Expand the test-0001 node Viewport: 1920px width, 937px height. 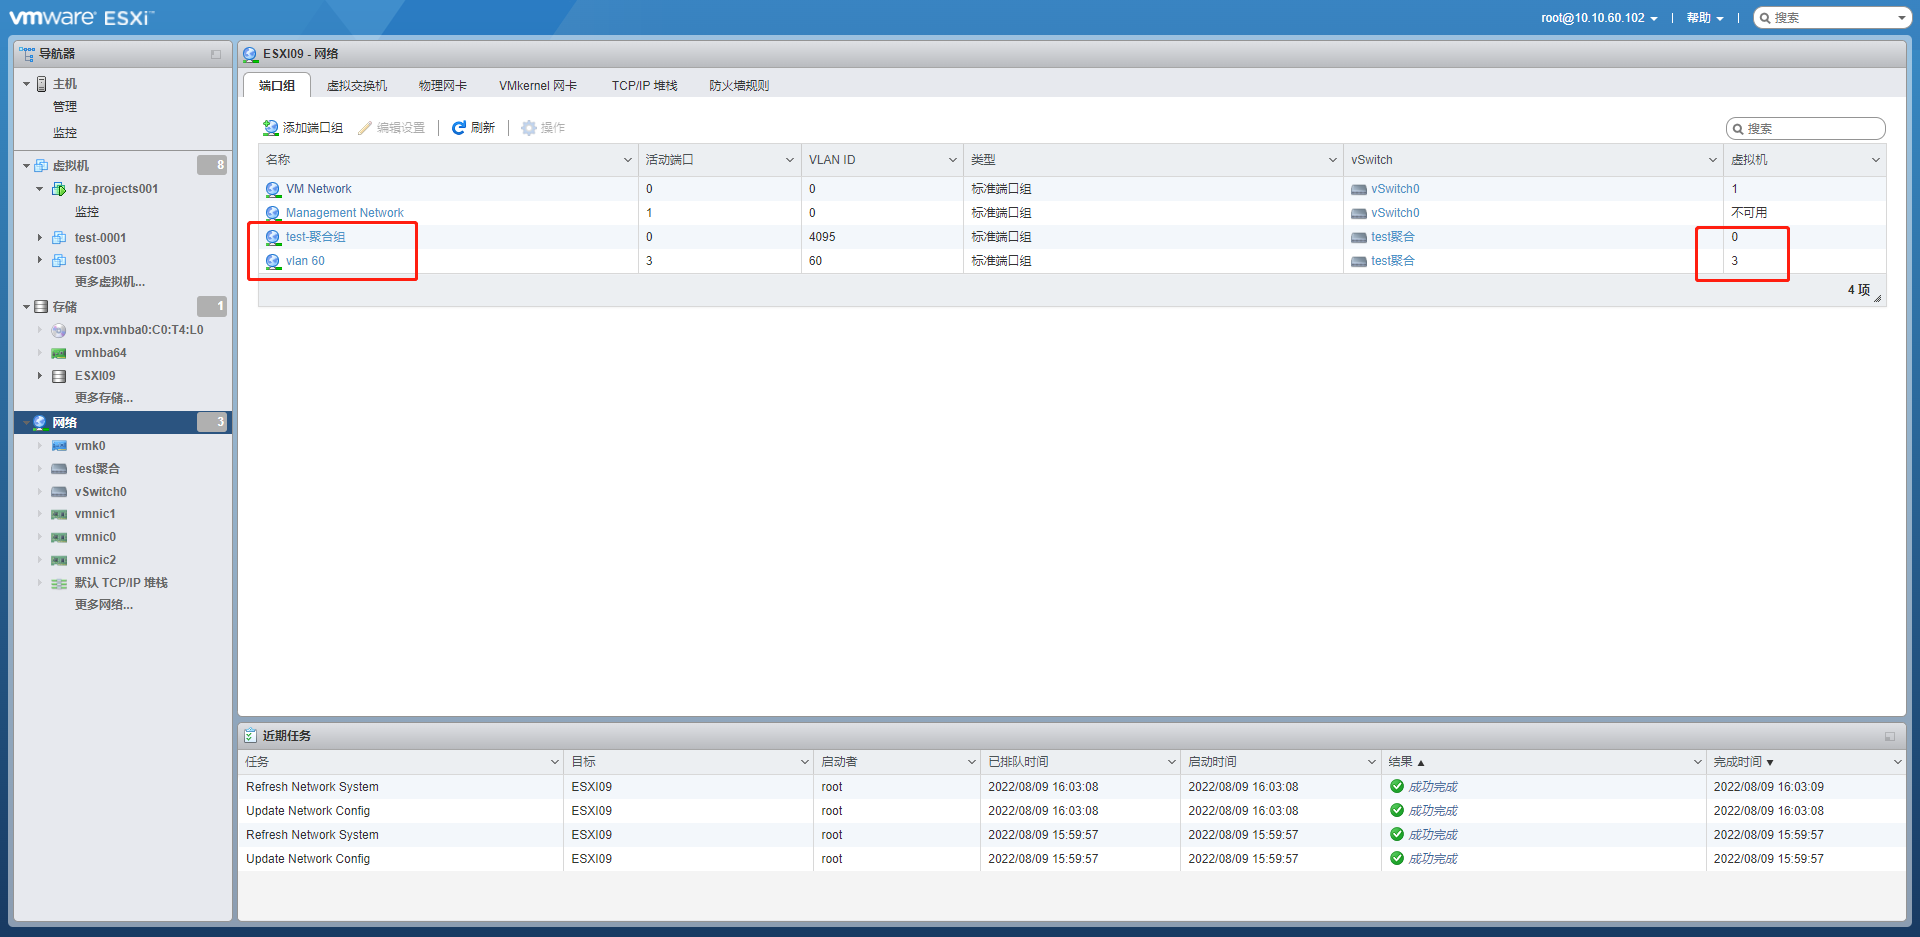coord(40,238)
